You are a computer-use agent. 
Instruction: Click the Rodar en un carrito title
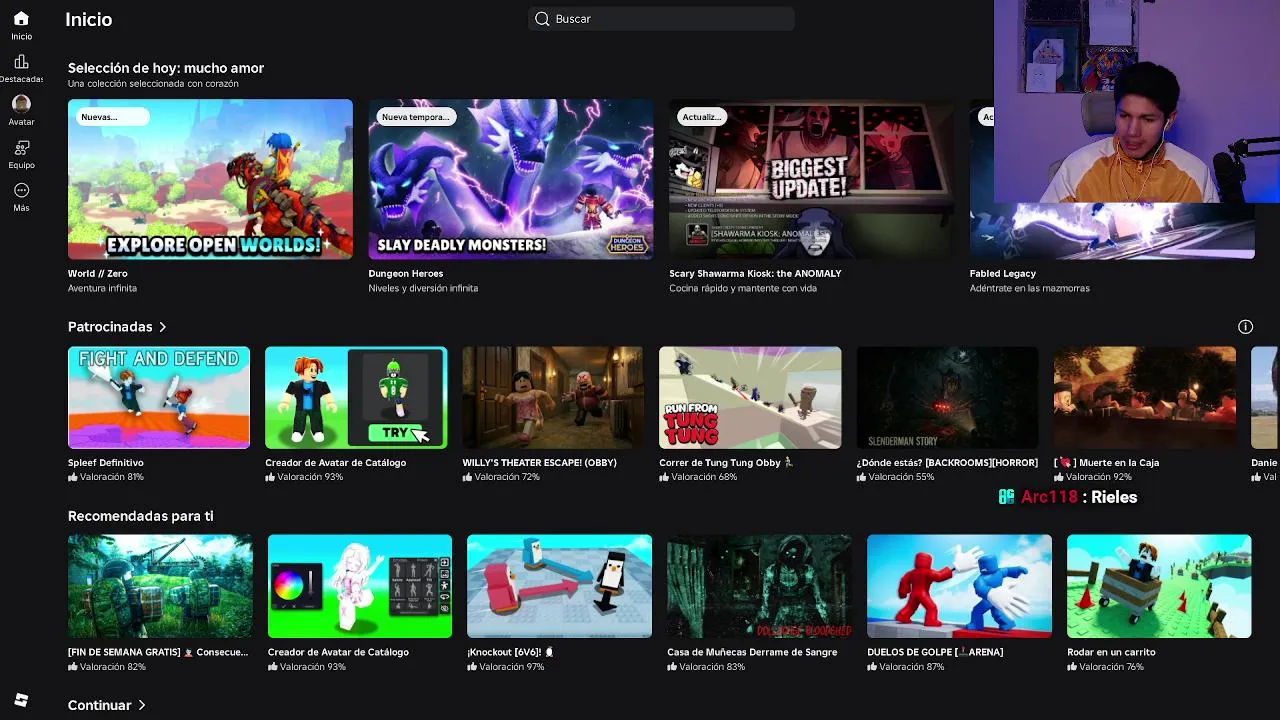tap(1111, 652)
